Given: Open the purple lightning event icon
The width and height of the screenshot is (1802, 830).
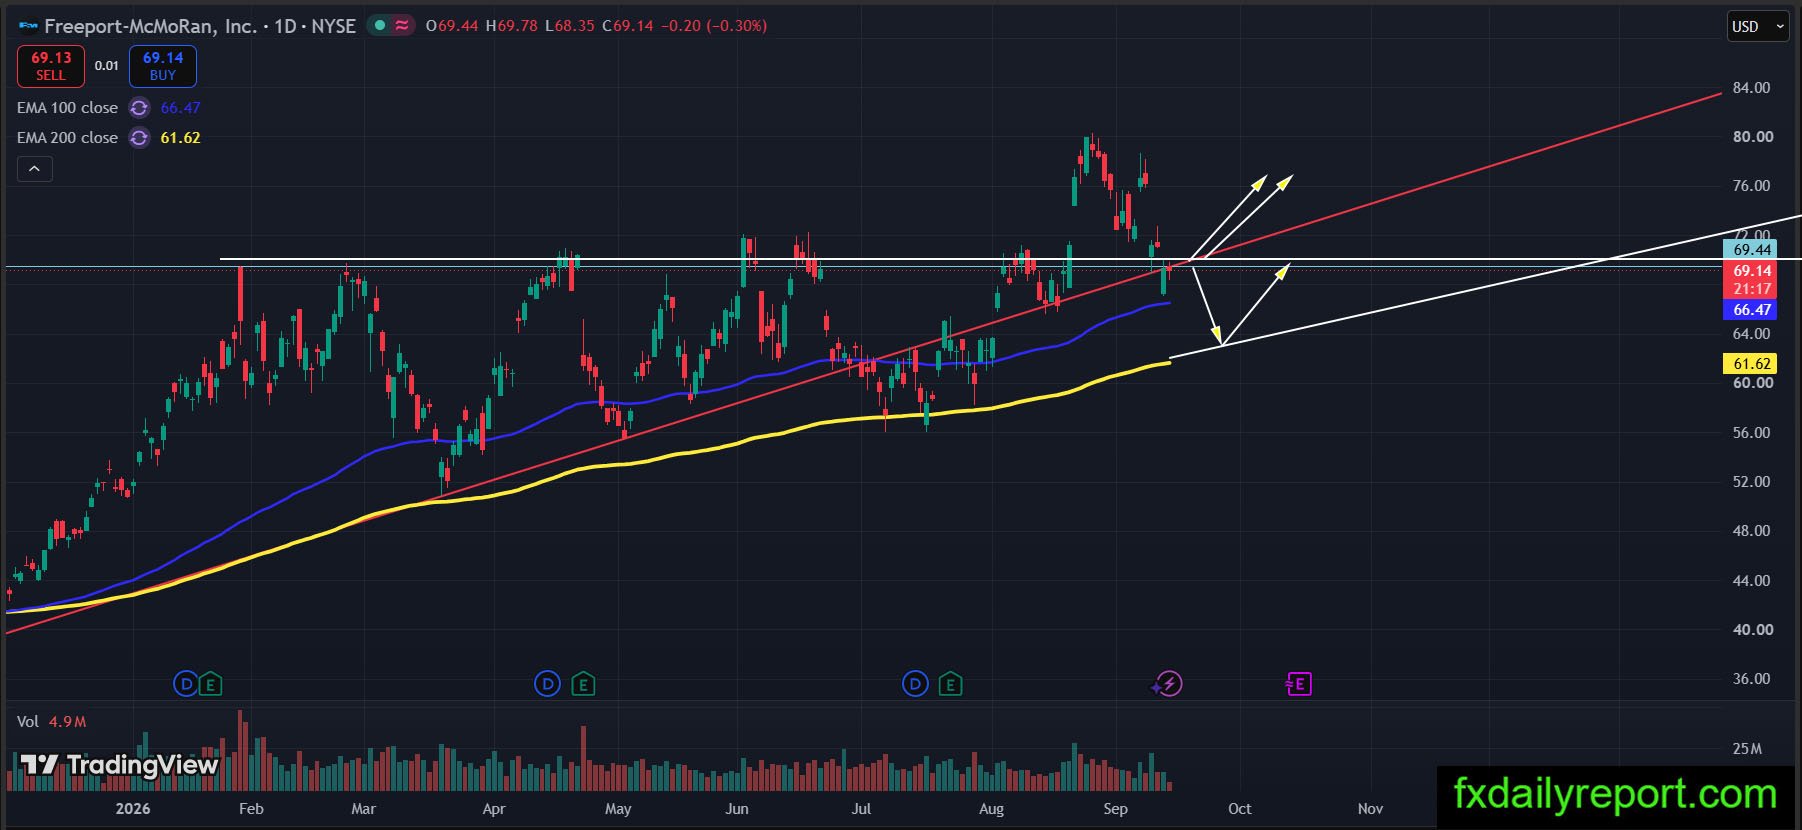Looking at the screenshot, I should [x=1168, y=684].
